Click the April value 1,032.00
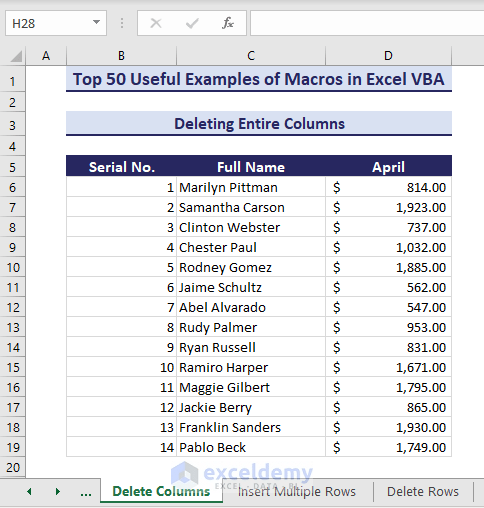The image size is (484, 508). (388, 247)
